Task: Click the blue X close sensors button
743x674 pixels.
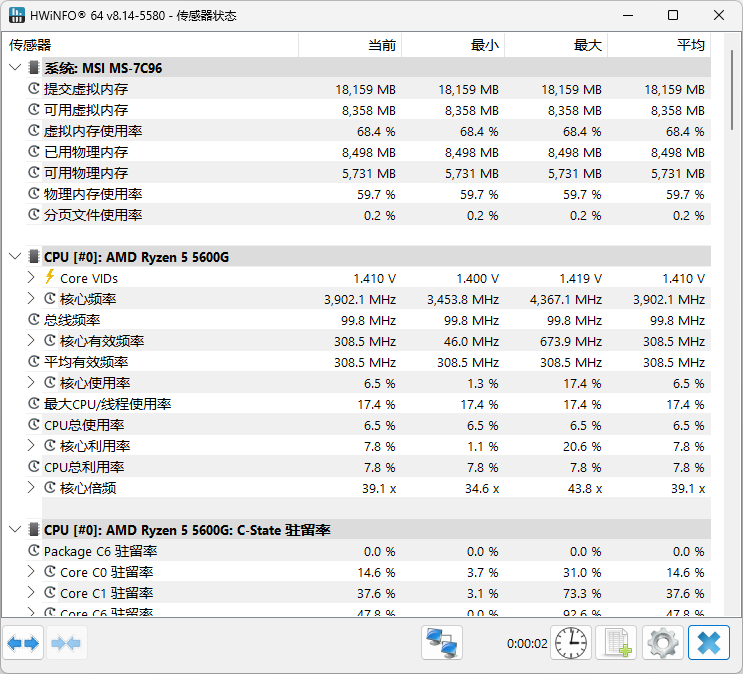Action: pyautogui.click(x=708, y=643)
